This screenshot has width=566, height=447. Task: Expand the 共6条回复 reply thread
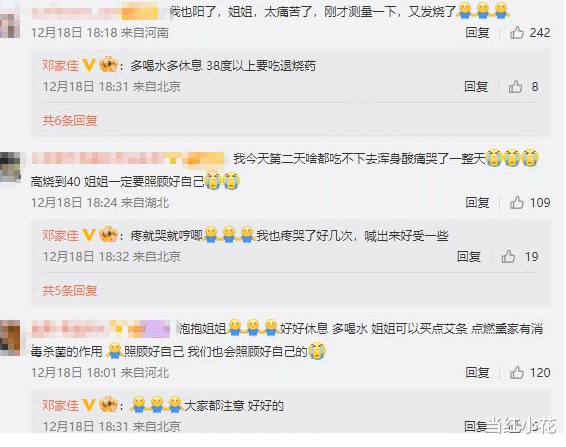[70, 120]
